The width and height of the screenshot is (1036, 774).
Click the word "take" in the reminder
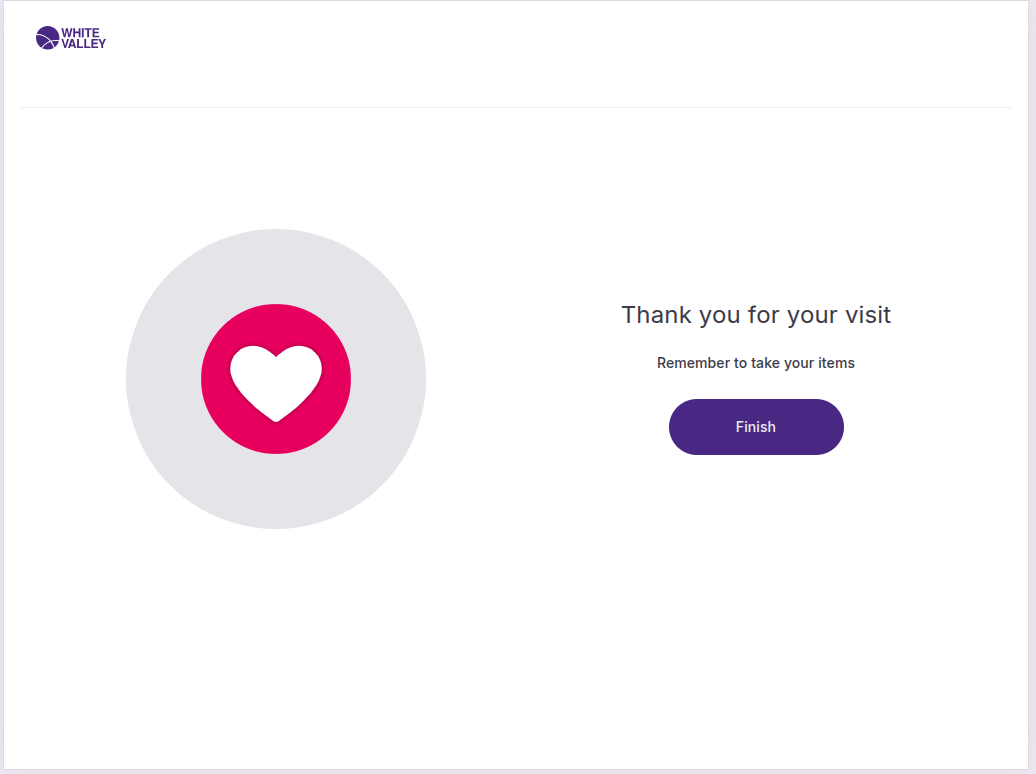765,363
